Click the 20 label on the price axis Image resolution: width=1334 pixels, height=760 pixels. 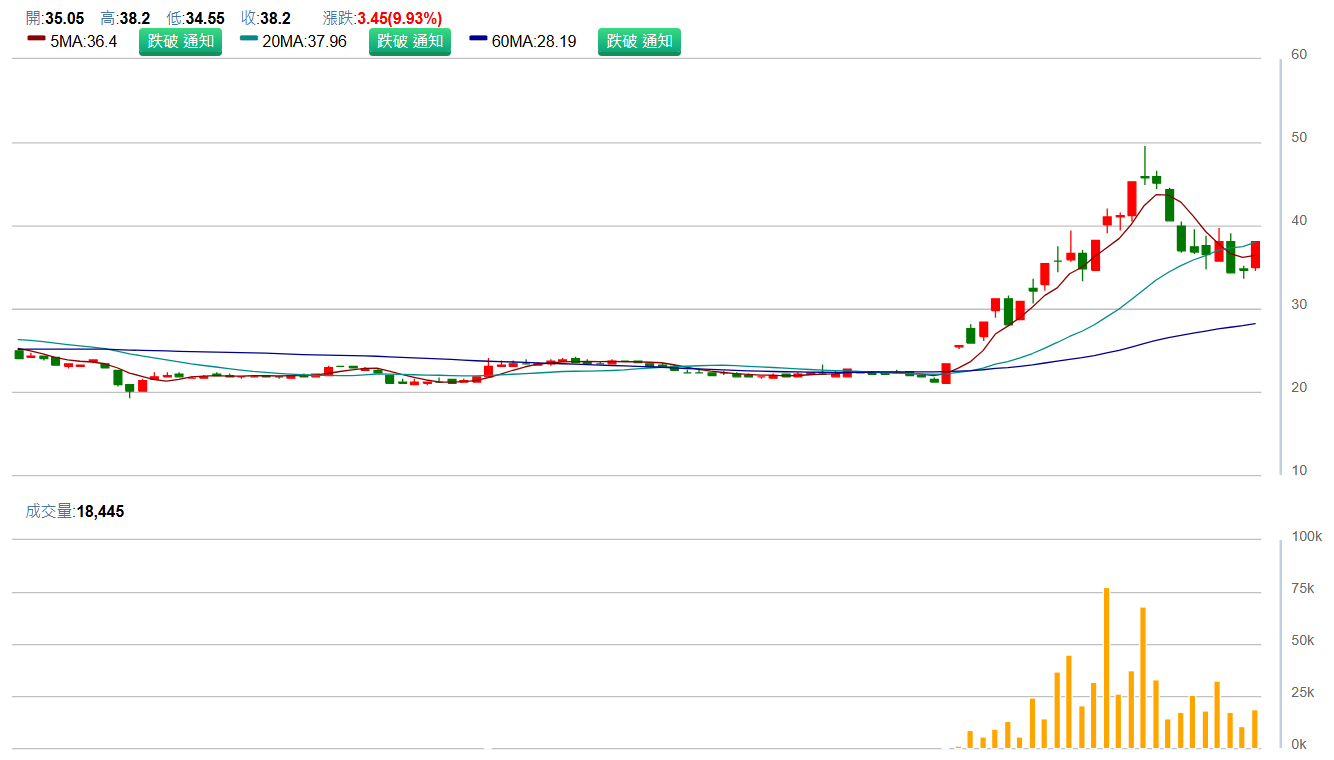[1299, 387]
